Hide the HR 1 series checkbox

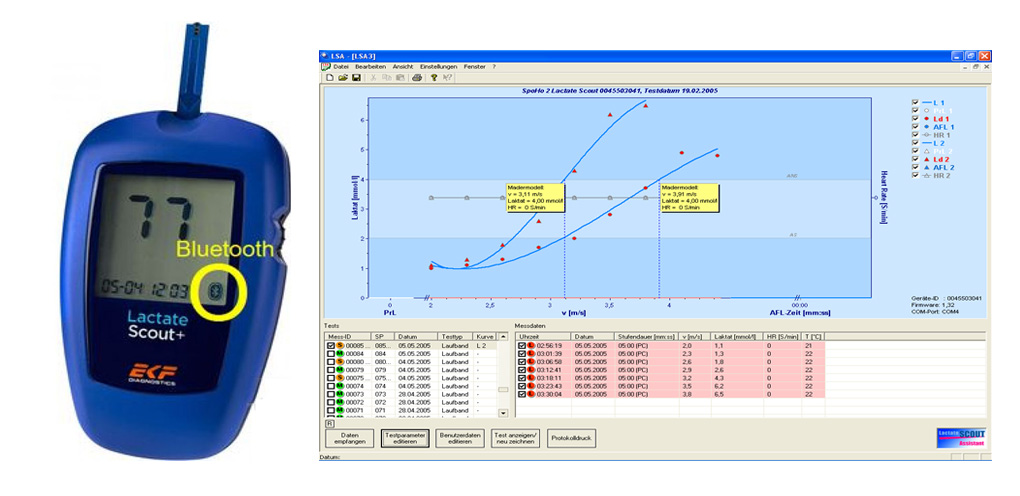915,135
